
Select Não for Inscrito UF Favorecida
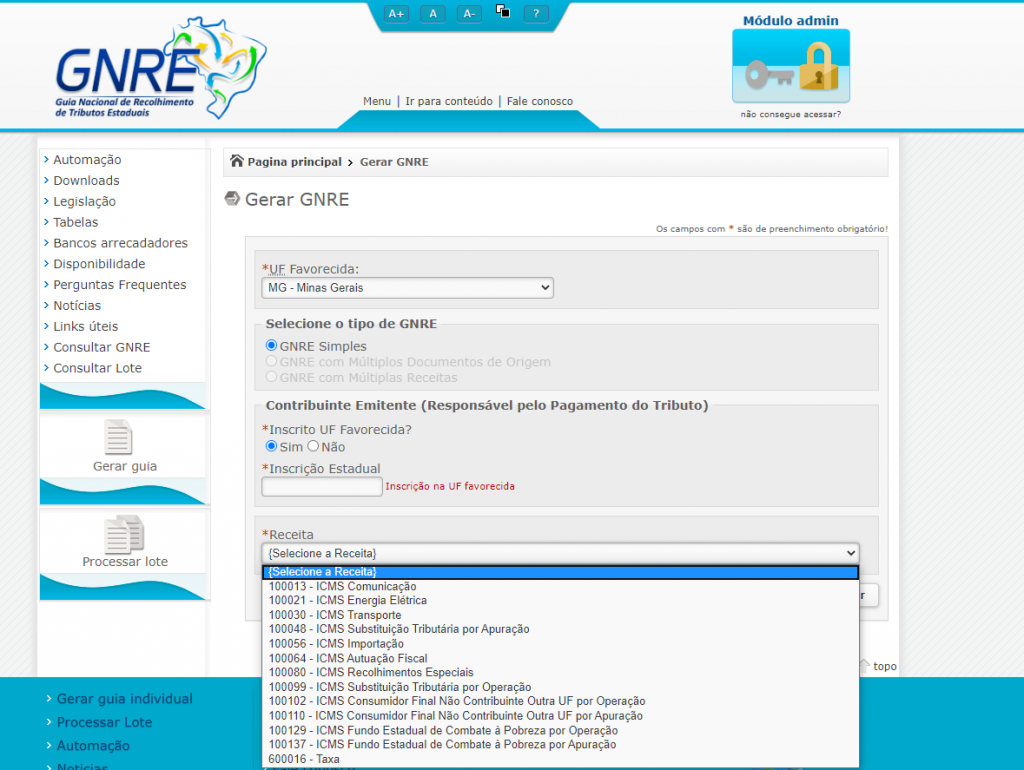click(313, 446)
